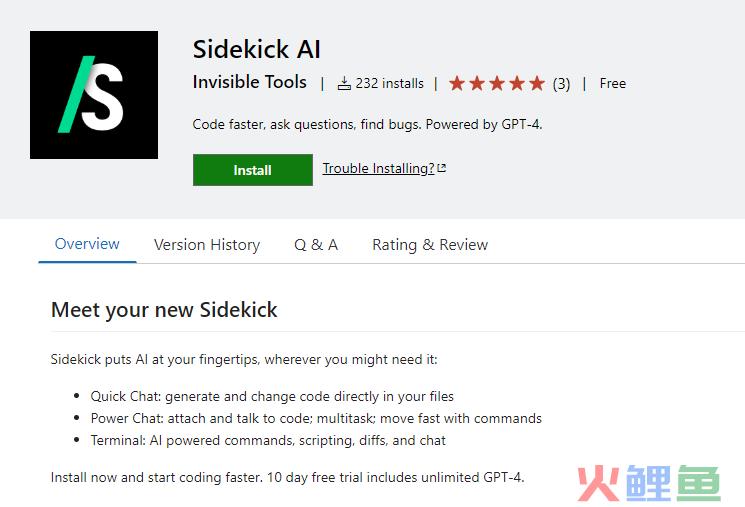Click the download icon beside installs count
Viewport: 745px width, 507px height.
pyautogui.click(x=344, y=83)
